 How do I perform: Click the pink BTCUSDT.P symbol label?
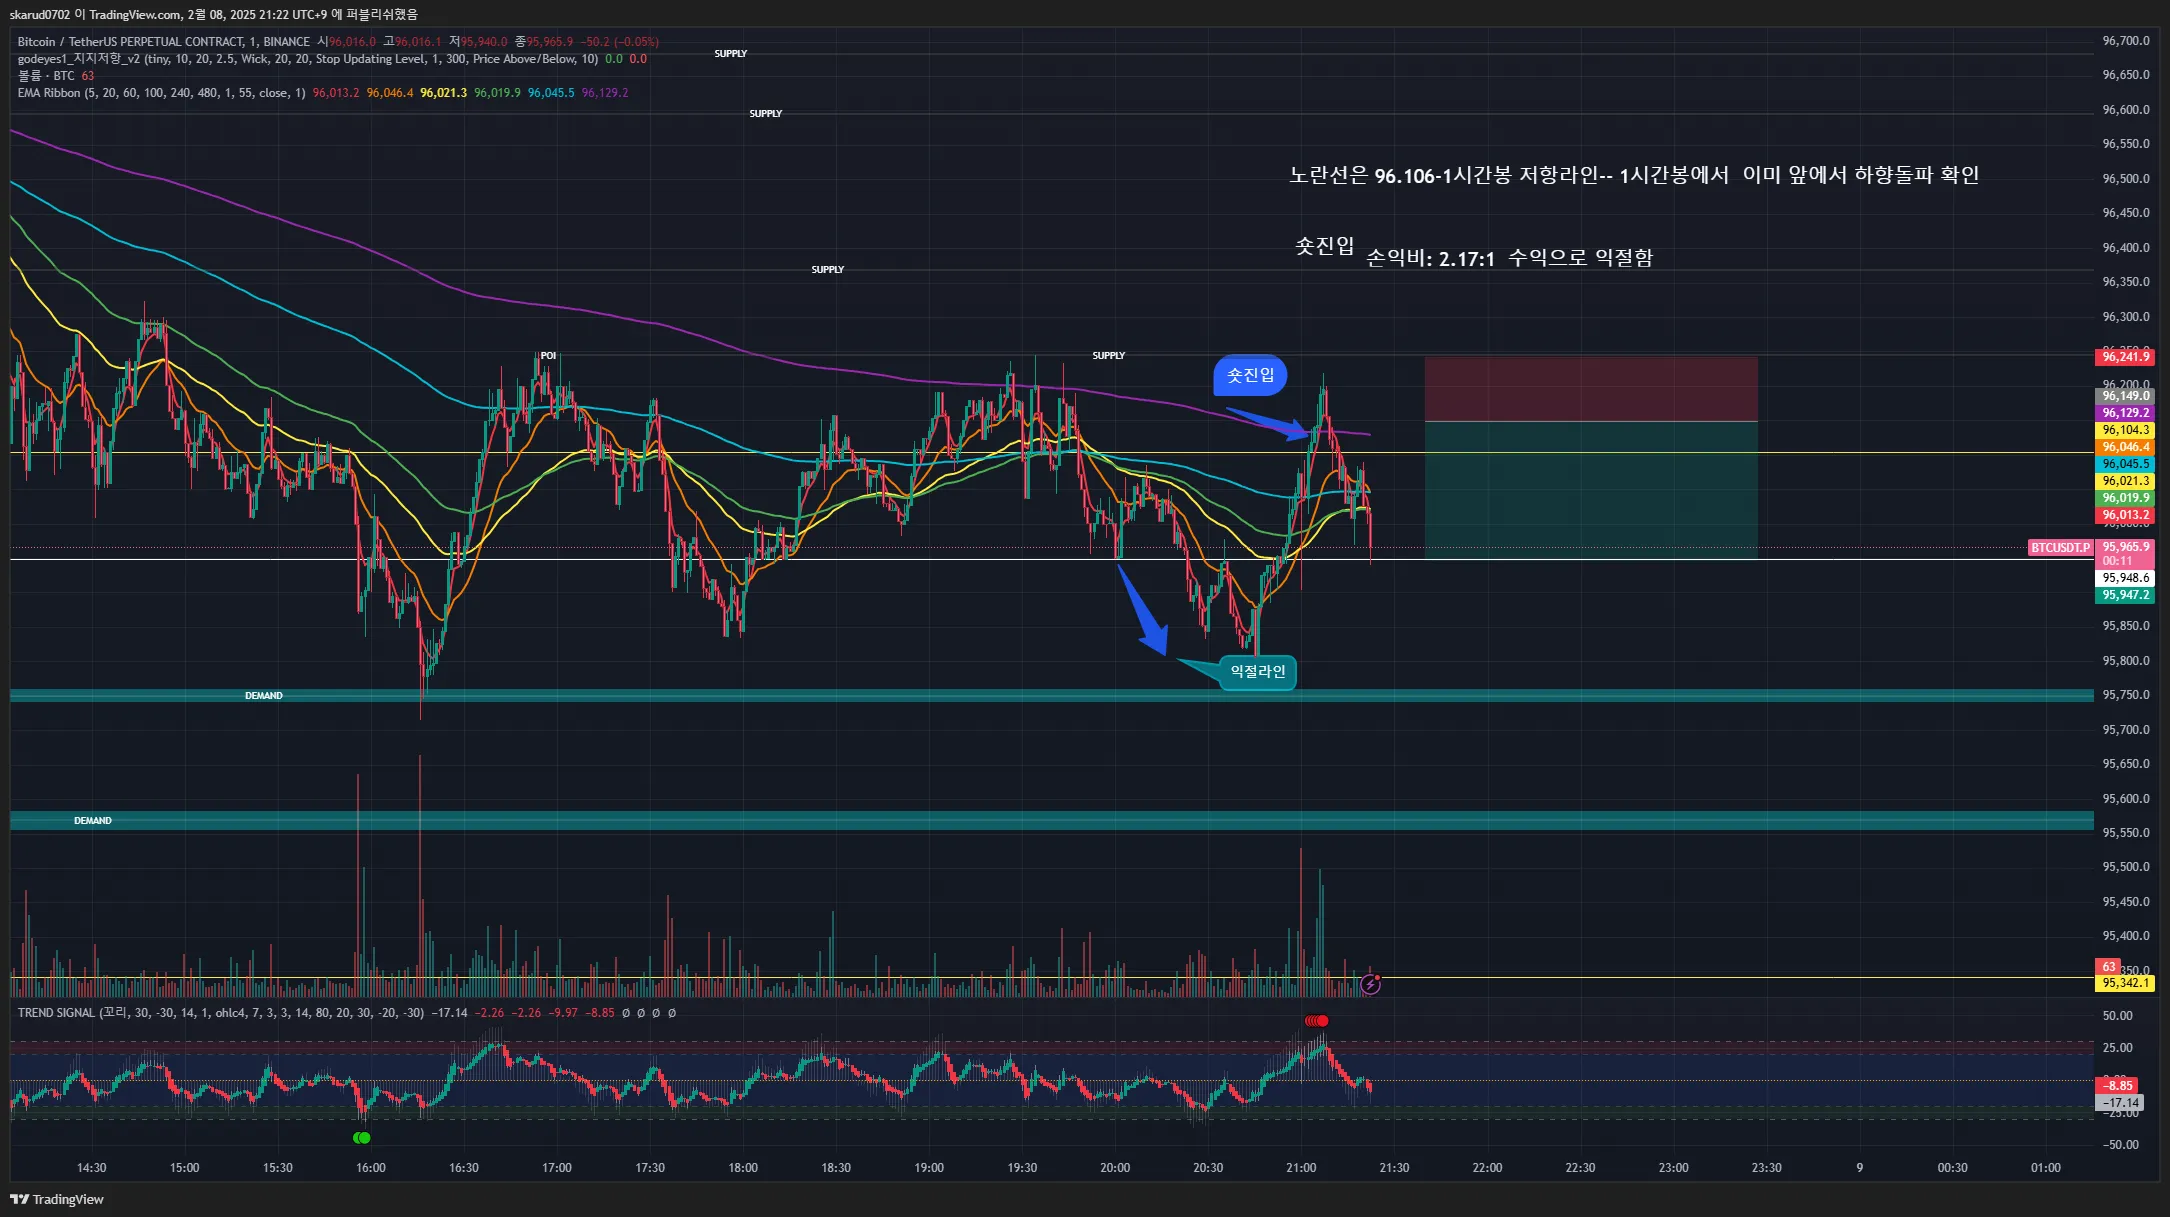[x=2060, y=548]
